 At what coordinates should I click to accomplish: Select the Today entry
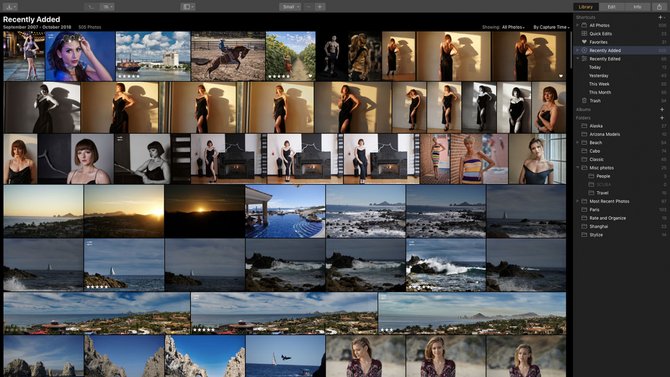pyautogui.click(x=595, y=68)
